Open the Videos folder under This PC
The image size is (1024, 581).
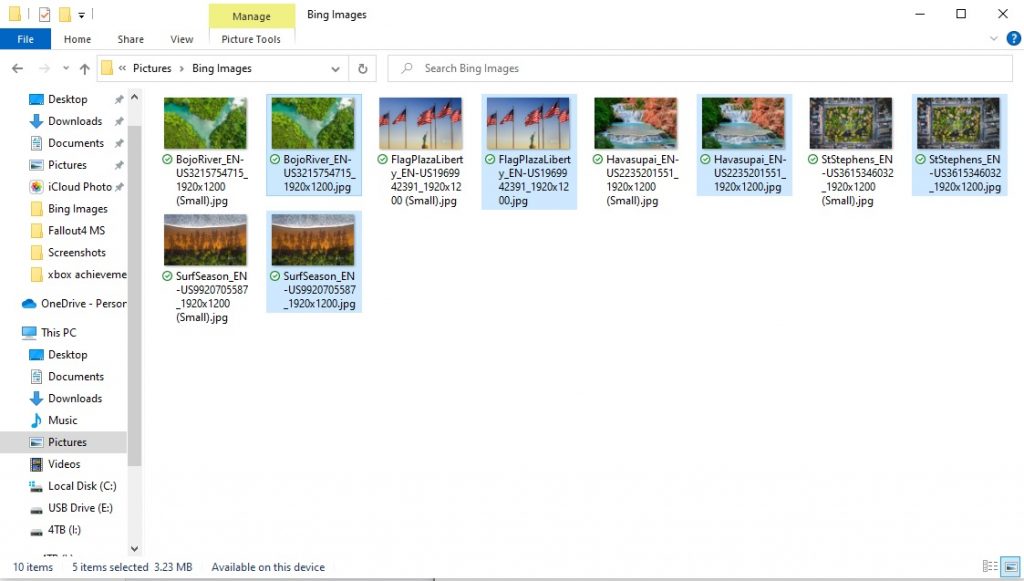click(64, 464)
